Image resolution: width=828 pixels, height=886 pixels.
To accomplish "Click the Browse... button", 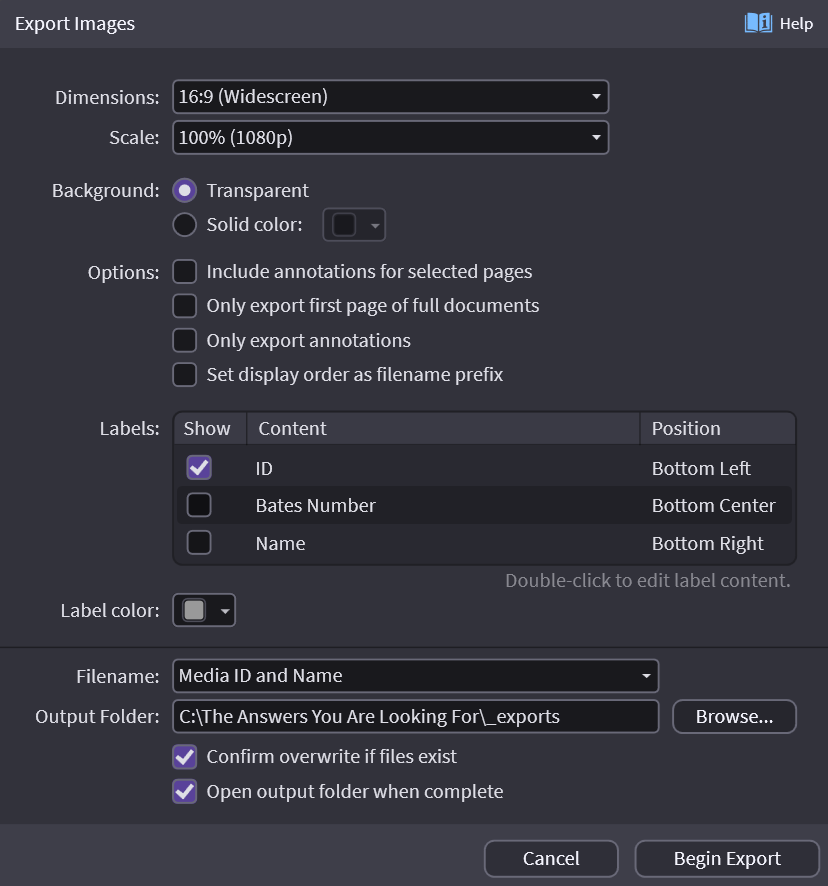I will pyautogui.click(x=734, y=717).
